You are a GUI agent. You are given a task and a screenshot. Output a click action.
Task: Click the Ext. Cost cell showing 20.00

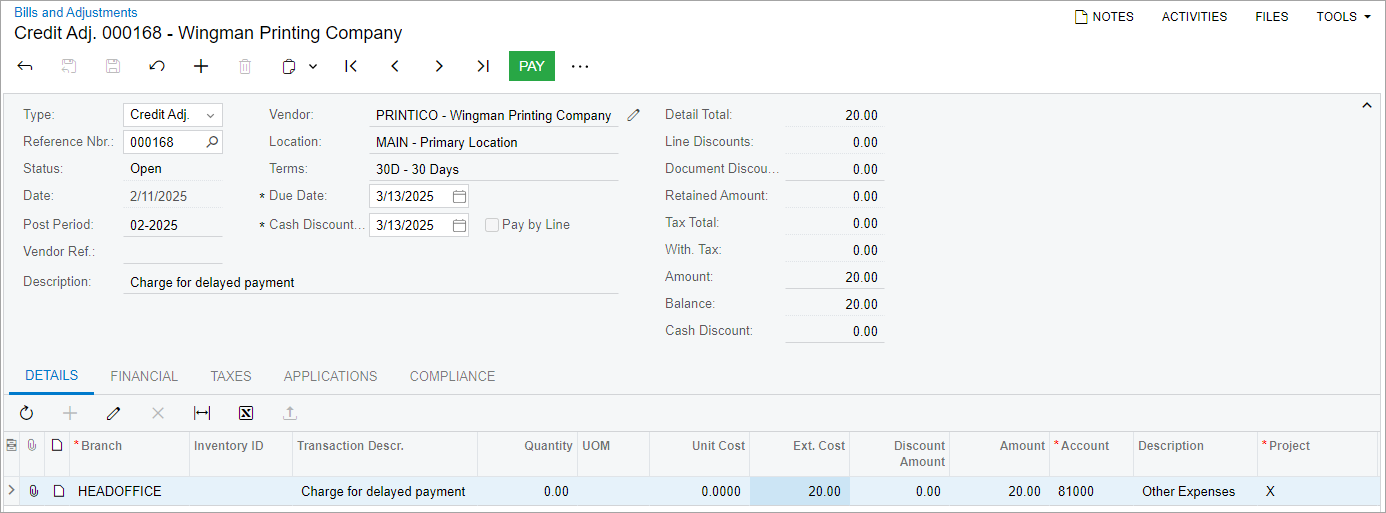799,491
